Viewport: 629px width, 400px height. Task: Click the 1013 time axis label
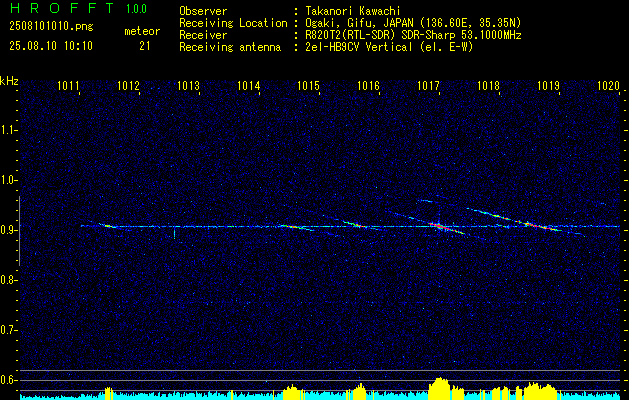pyautogui.click(x=189, y=85)
